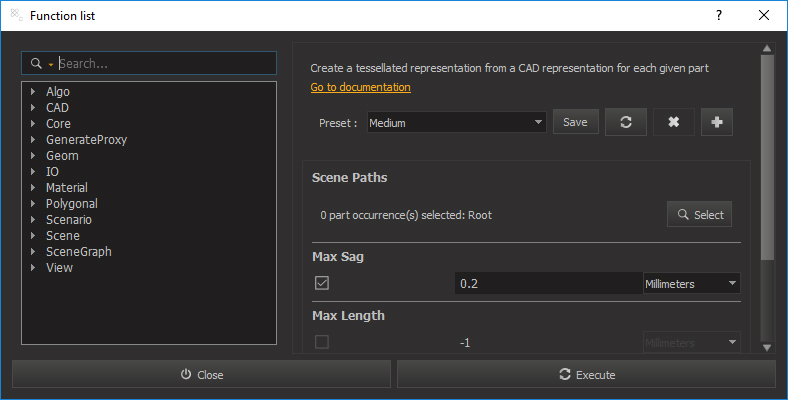
Task: Open the help question mark button
Action: pyautogui.click(x=719, y=16)
